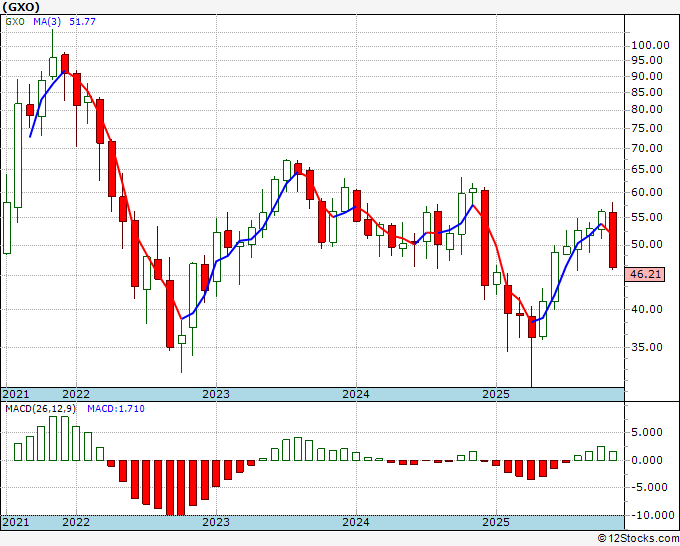
Task: Click the GXO ticker legend label
Action: [15, 22]
